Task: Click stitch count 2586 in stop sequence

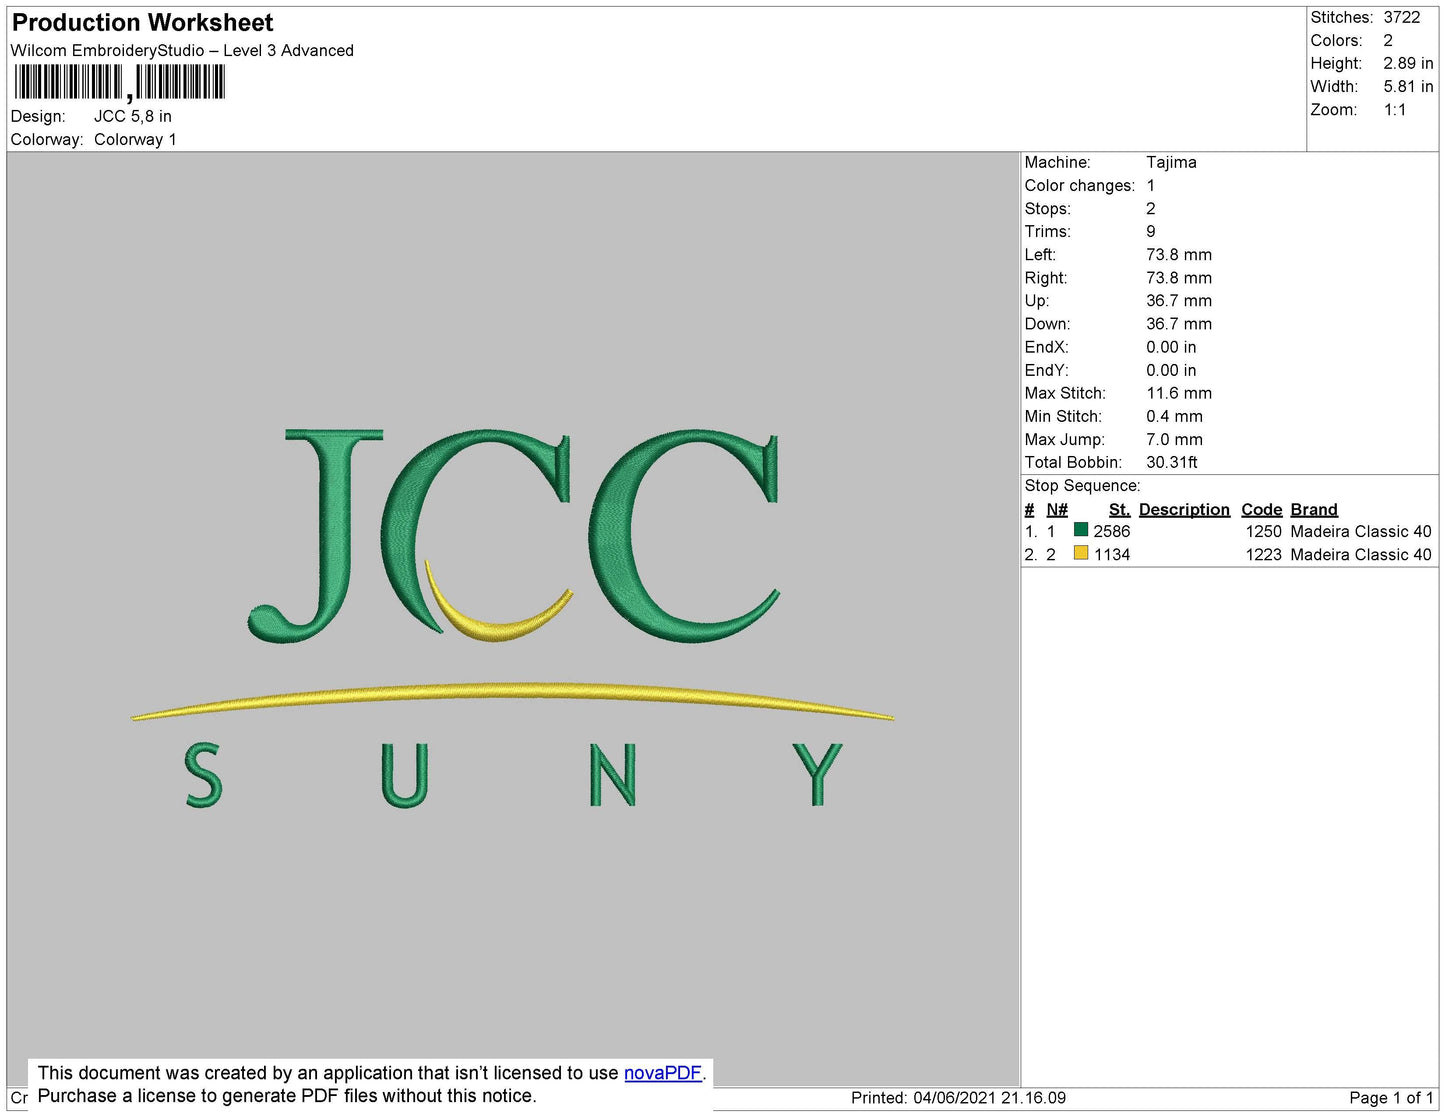Action: 1112,531
